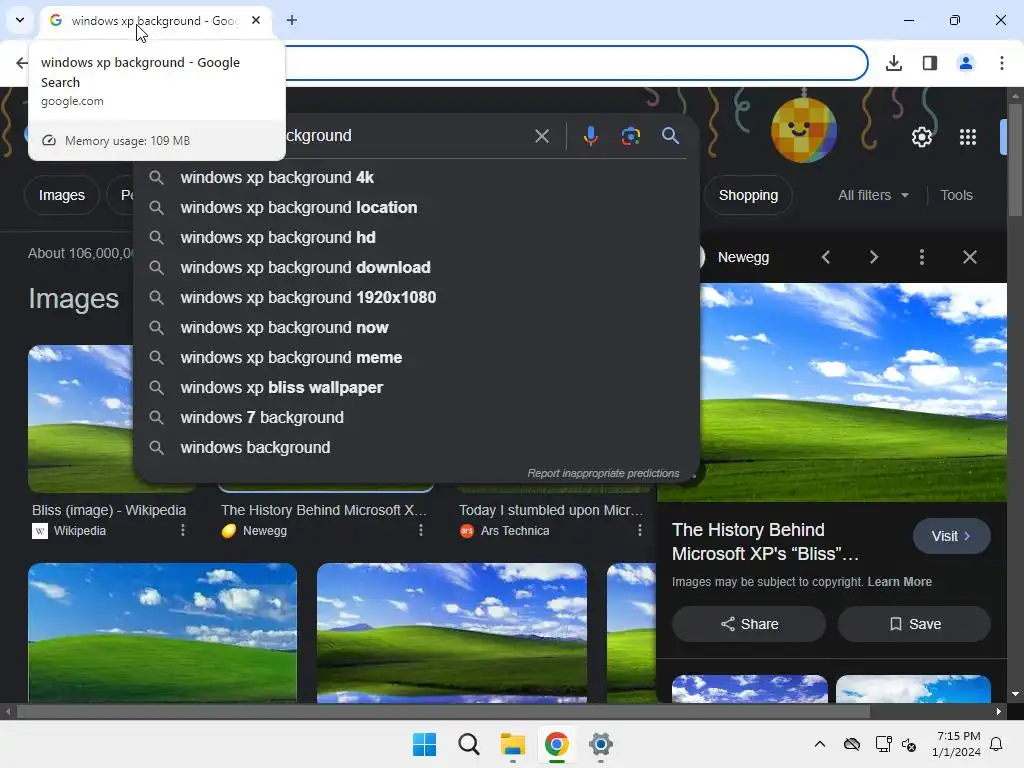
Task: Click the address bar field
Action: point(575,63)
